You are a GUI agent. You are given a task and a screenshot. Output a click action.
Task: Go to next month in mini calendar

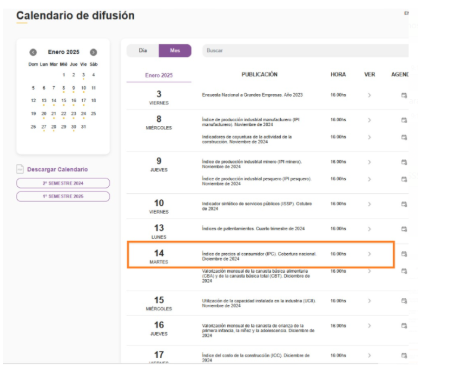(93, 52)
